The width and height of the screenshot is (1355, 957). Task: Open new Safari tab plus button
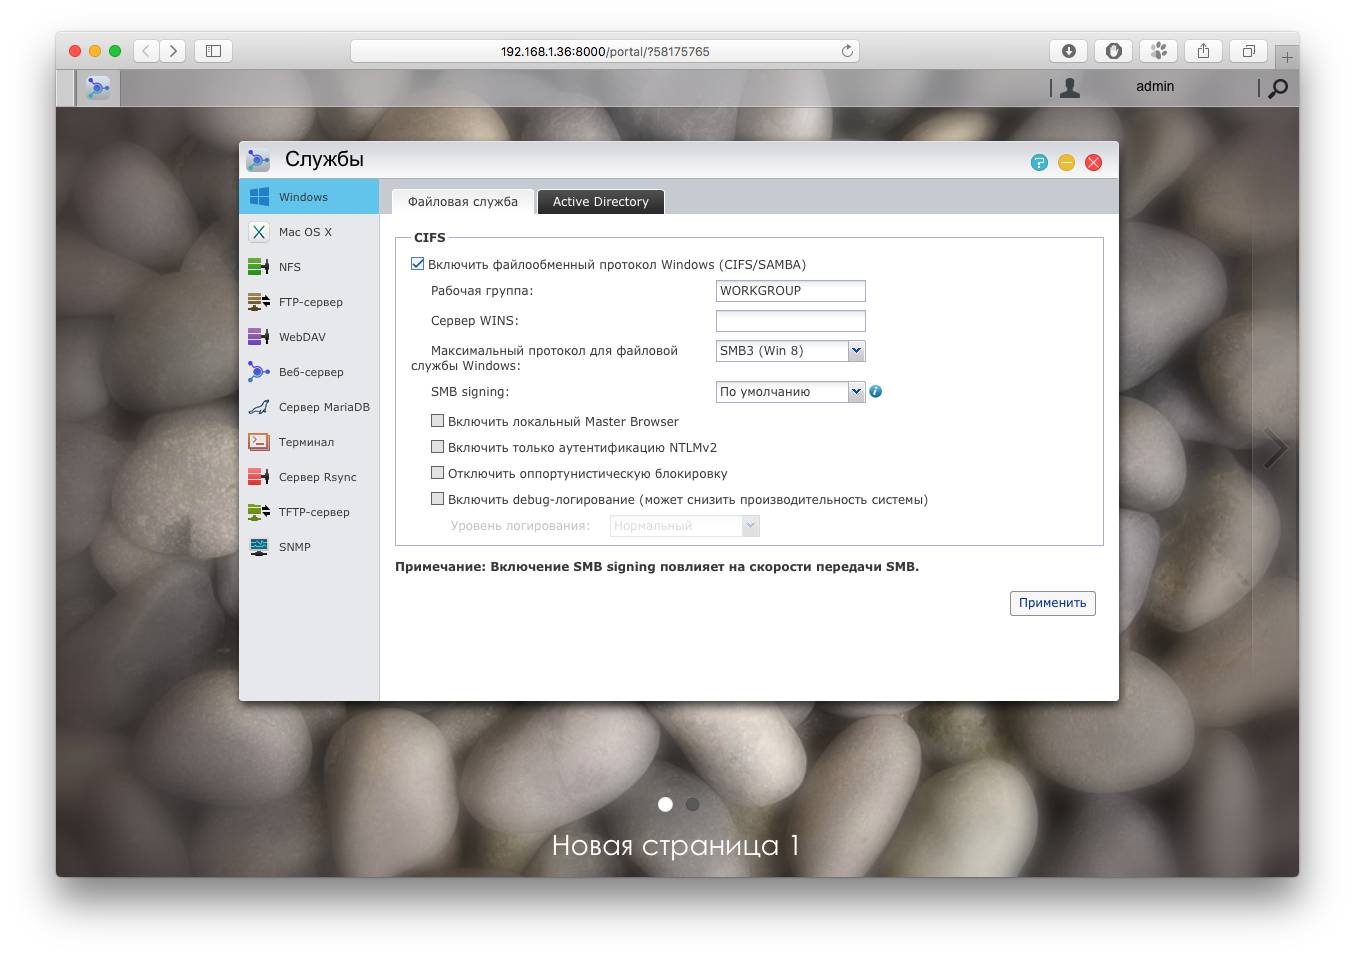point(1287,58)
